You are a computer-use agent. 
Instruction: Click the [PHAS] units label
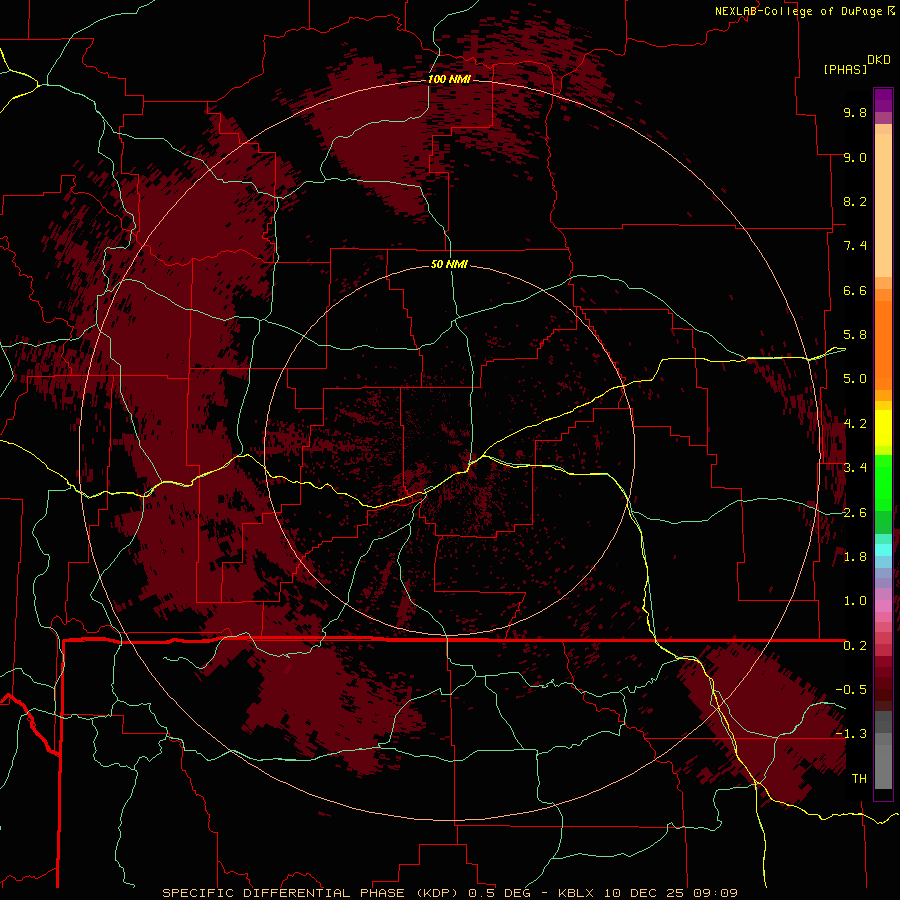[x=845, y=69]
